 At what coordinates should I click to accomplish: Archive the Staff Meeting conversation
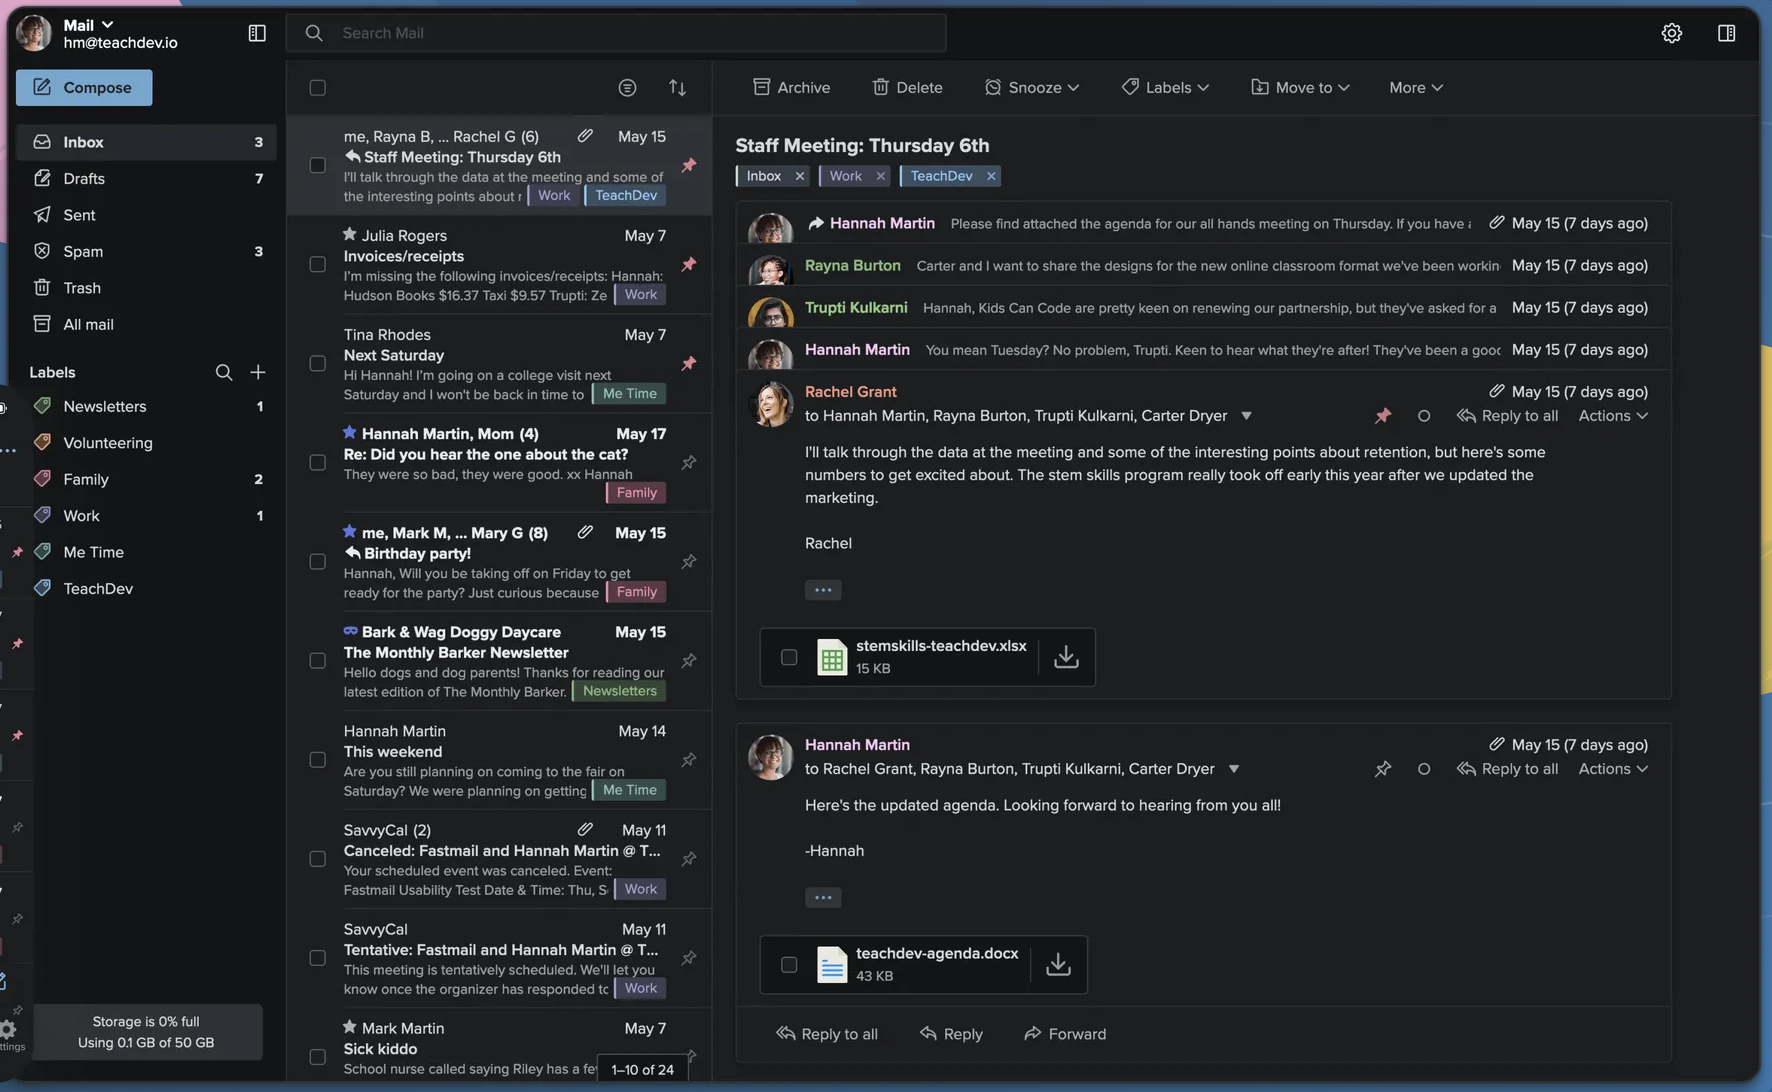pyautogui.click(x=791, y=87)
